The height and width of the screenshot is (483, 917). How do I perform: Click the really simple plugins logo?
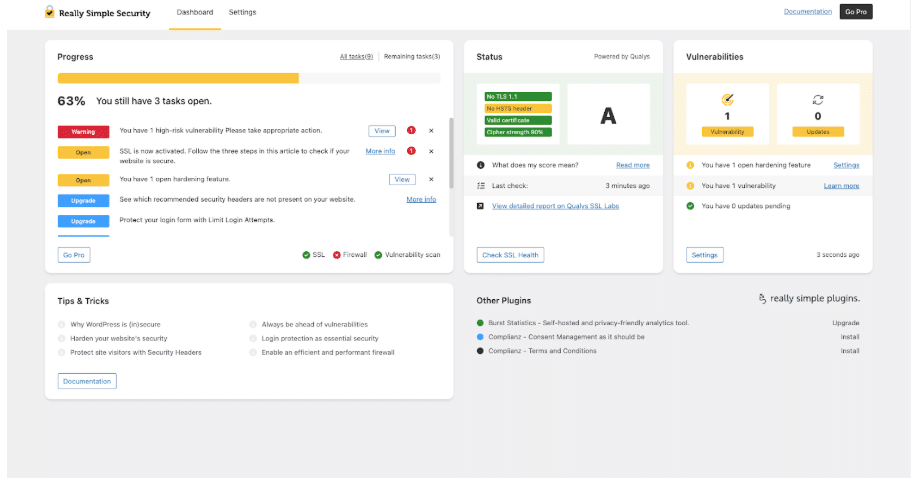coord(809,298)
